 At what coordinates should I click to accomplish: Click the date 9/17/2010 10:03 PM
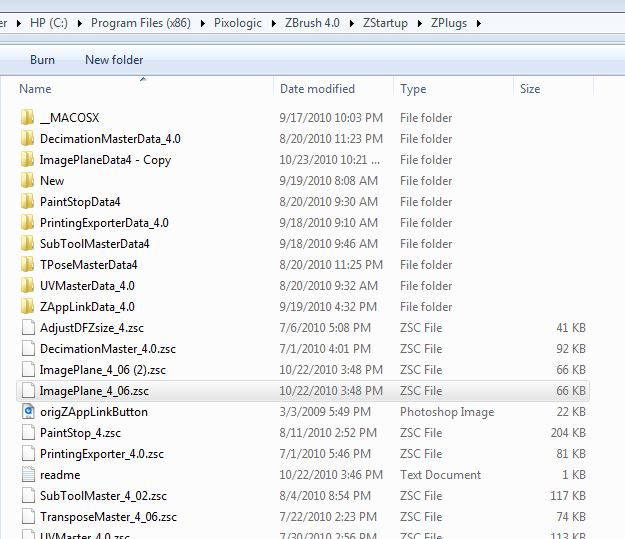(331, 118)
